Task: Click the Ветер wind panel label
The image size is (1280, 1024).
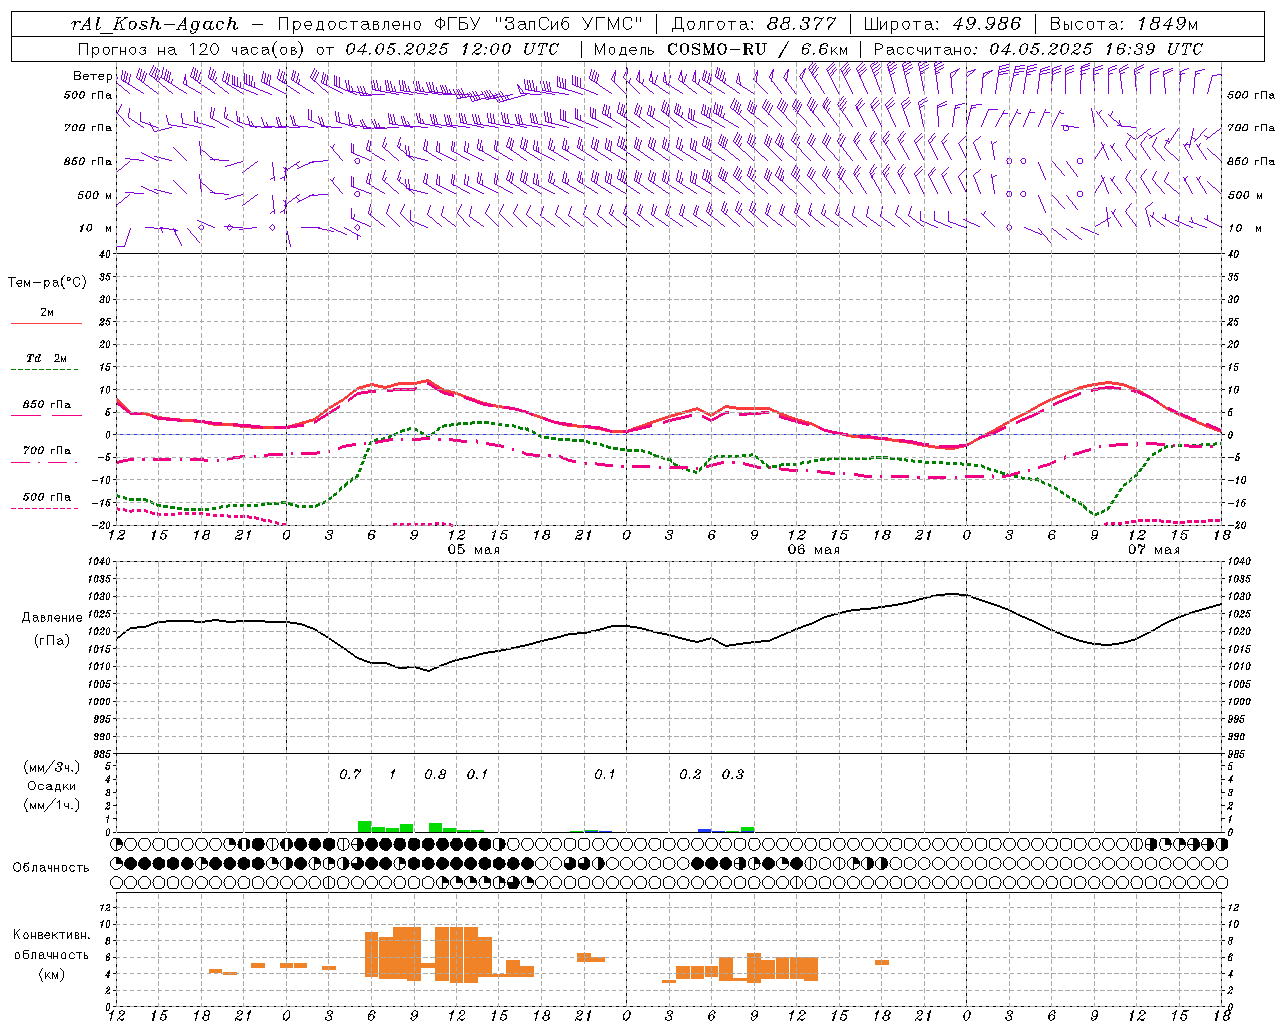Action: point(92,76)
